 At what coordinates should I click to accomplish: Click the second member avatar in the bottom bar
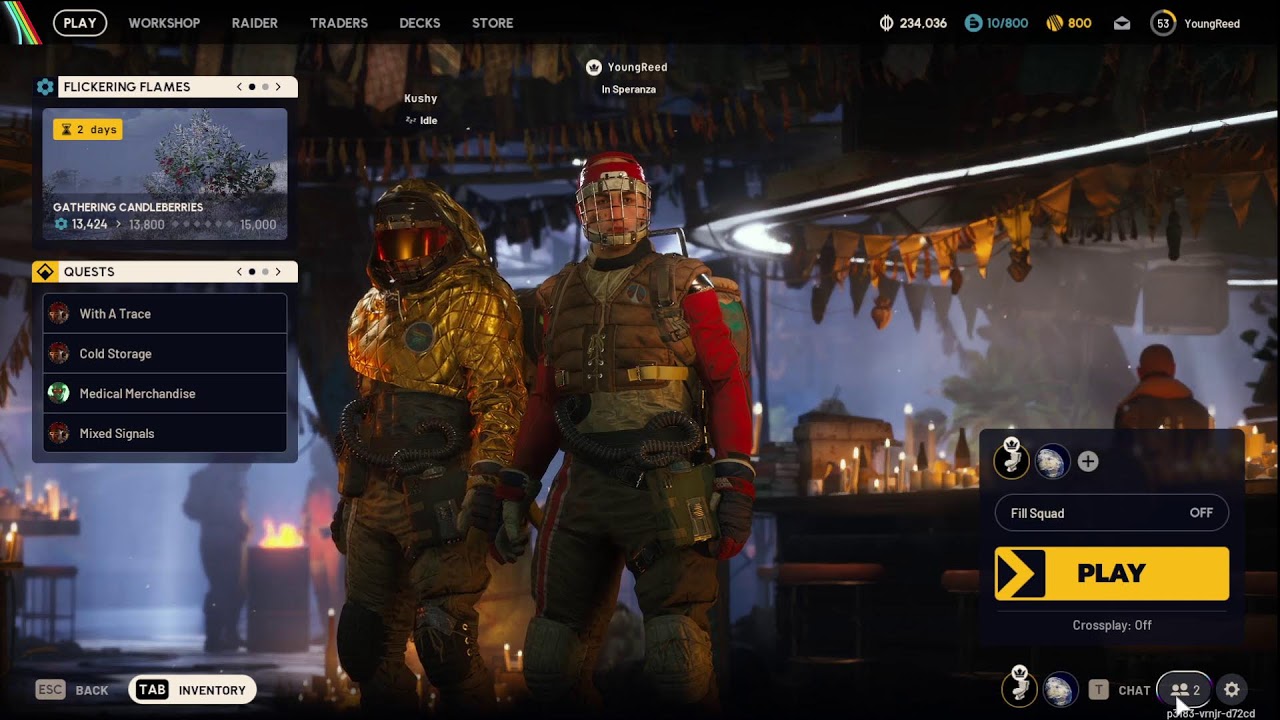click(1060, 689)
